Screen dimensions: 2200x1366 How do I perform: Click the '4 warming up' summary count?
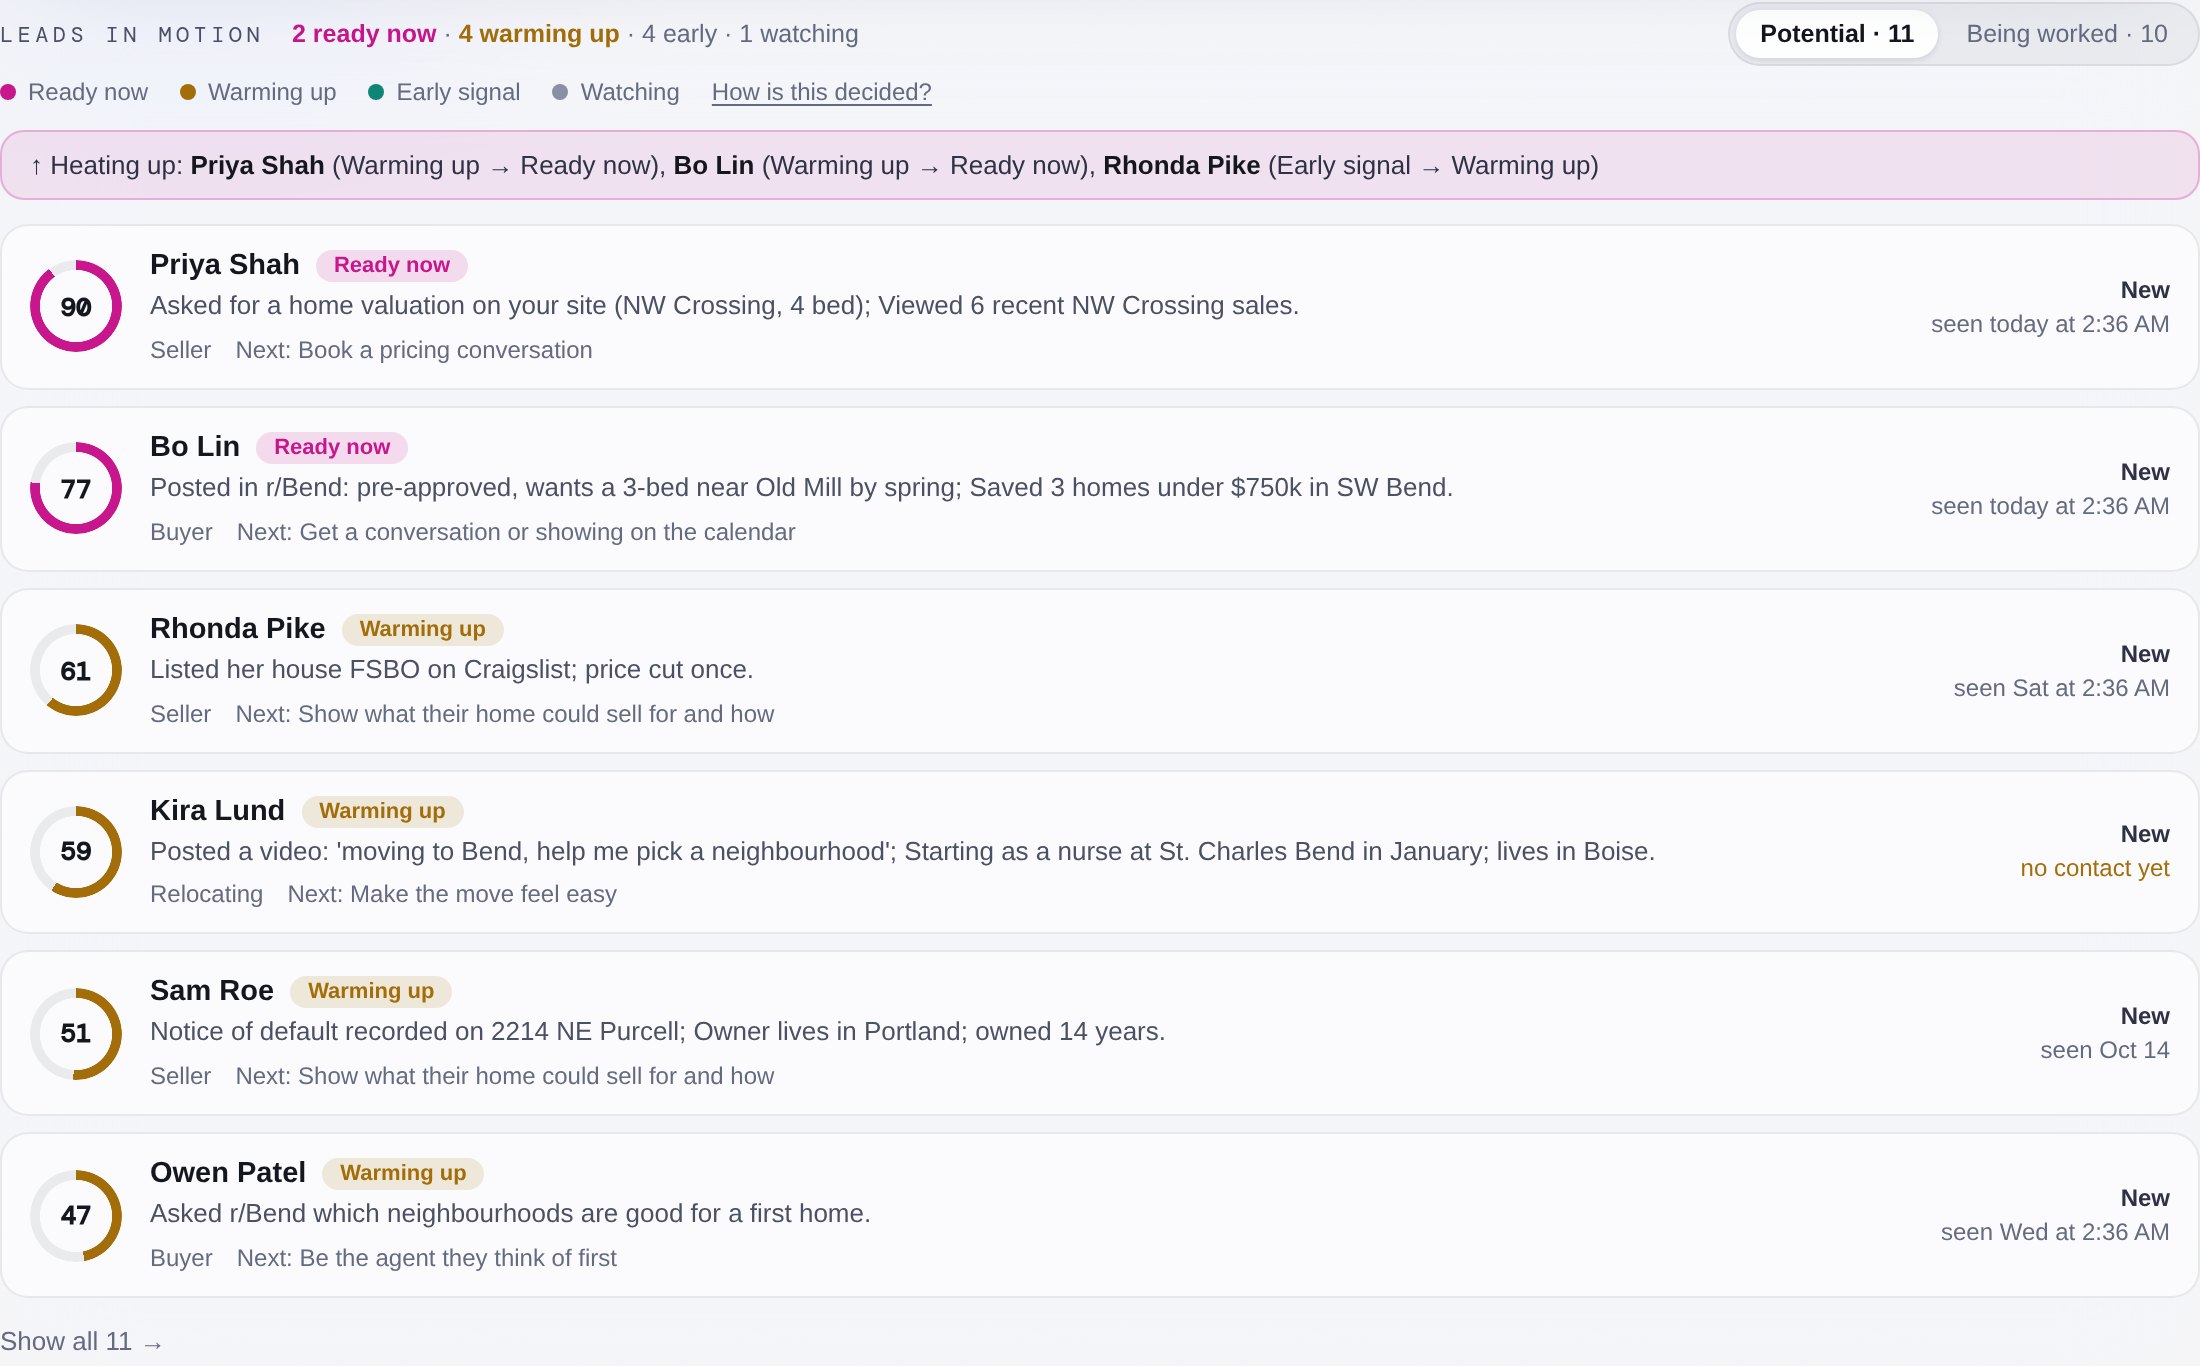click(539, 34)
